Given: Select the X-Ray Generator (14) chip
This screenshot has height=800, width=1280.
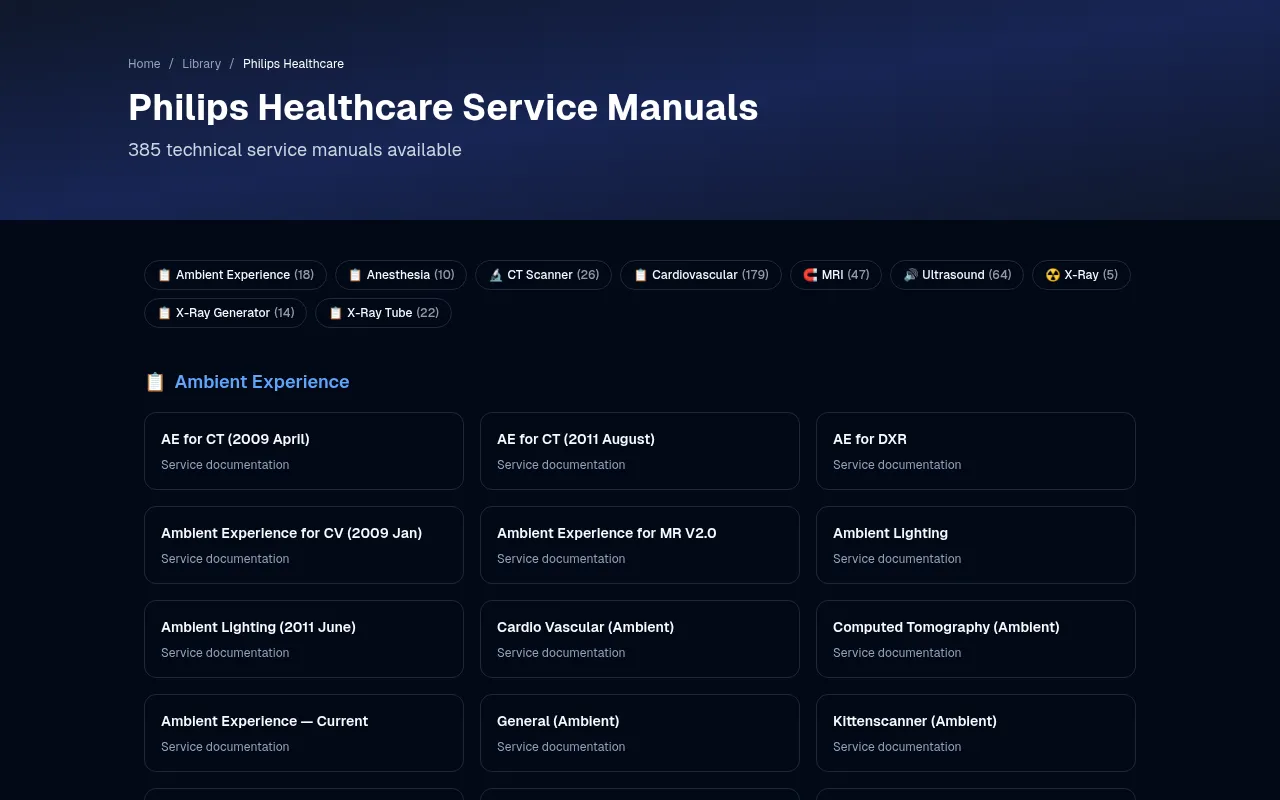Looking at the screenshot, I should click(225, 313).
